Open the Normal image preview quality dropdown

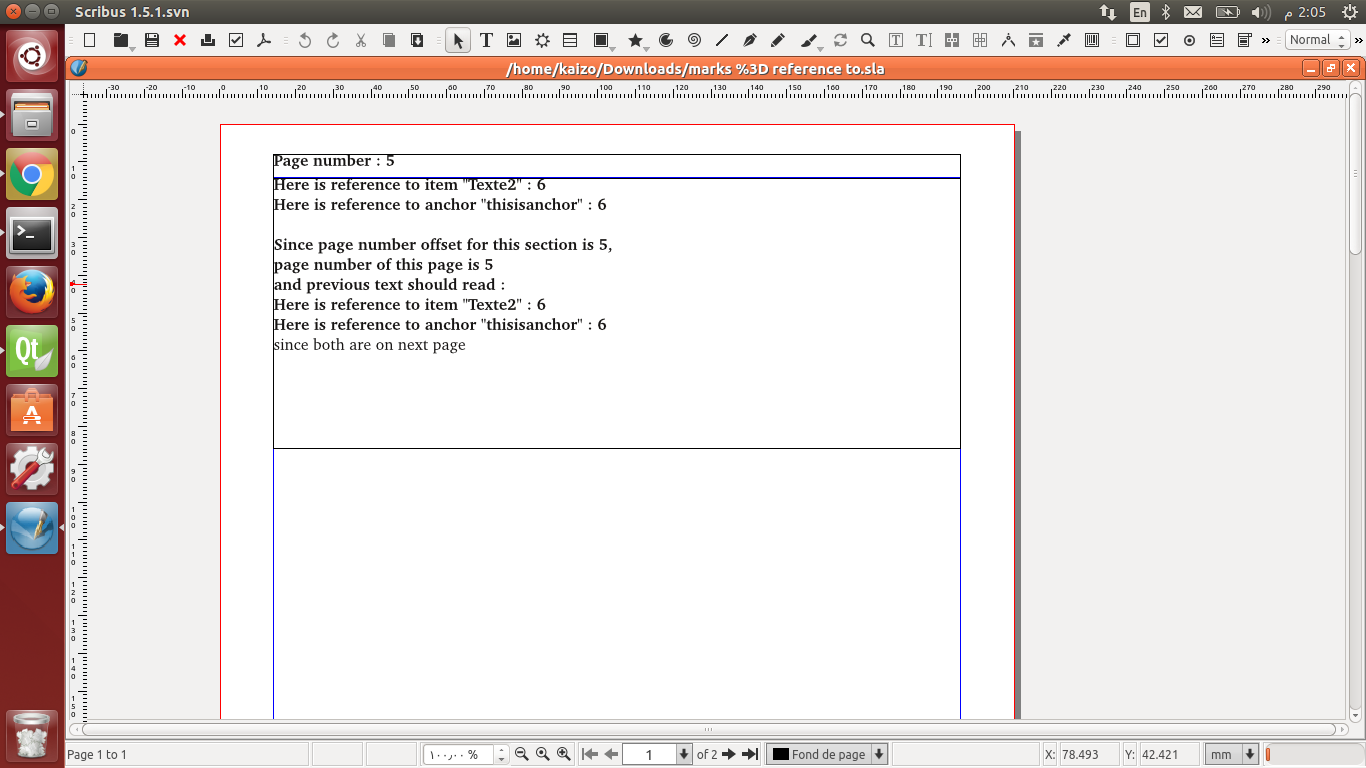(1316, 40)
